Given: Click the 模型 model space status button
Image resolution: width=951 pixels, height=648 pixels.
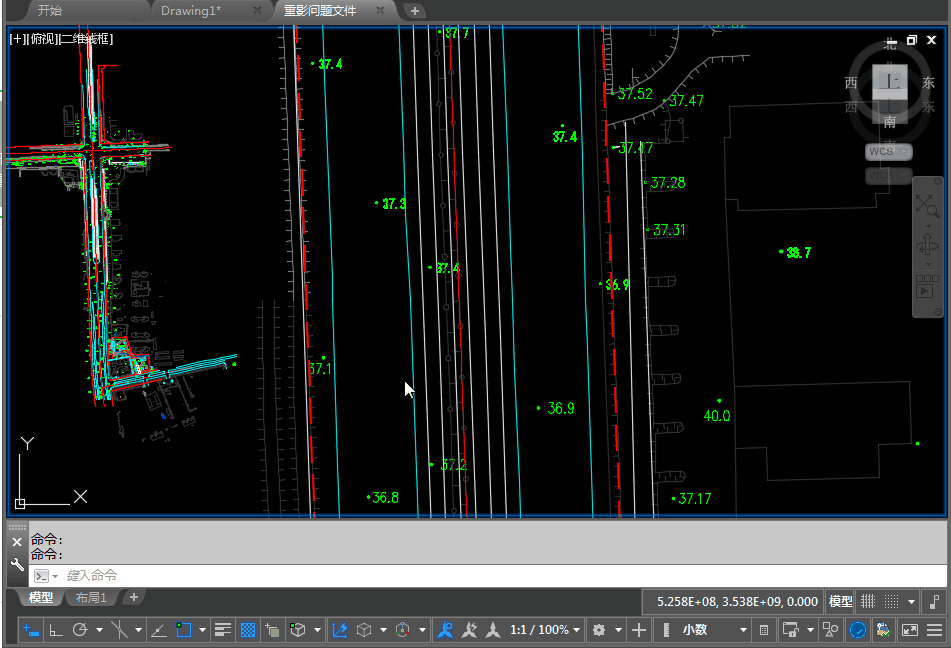Looking at the screenshot, I should (840, 602).
